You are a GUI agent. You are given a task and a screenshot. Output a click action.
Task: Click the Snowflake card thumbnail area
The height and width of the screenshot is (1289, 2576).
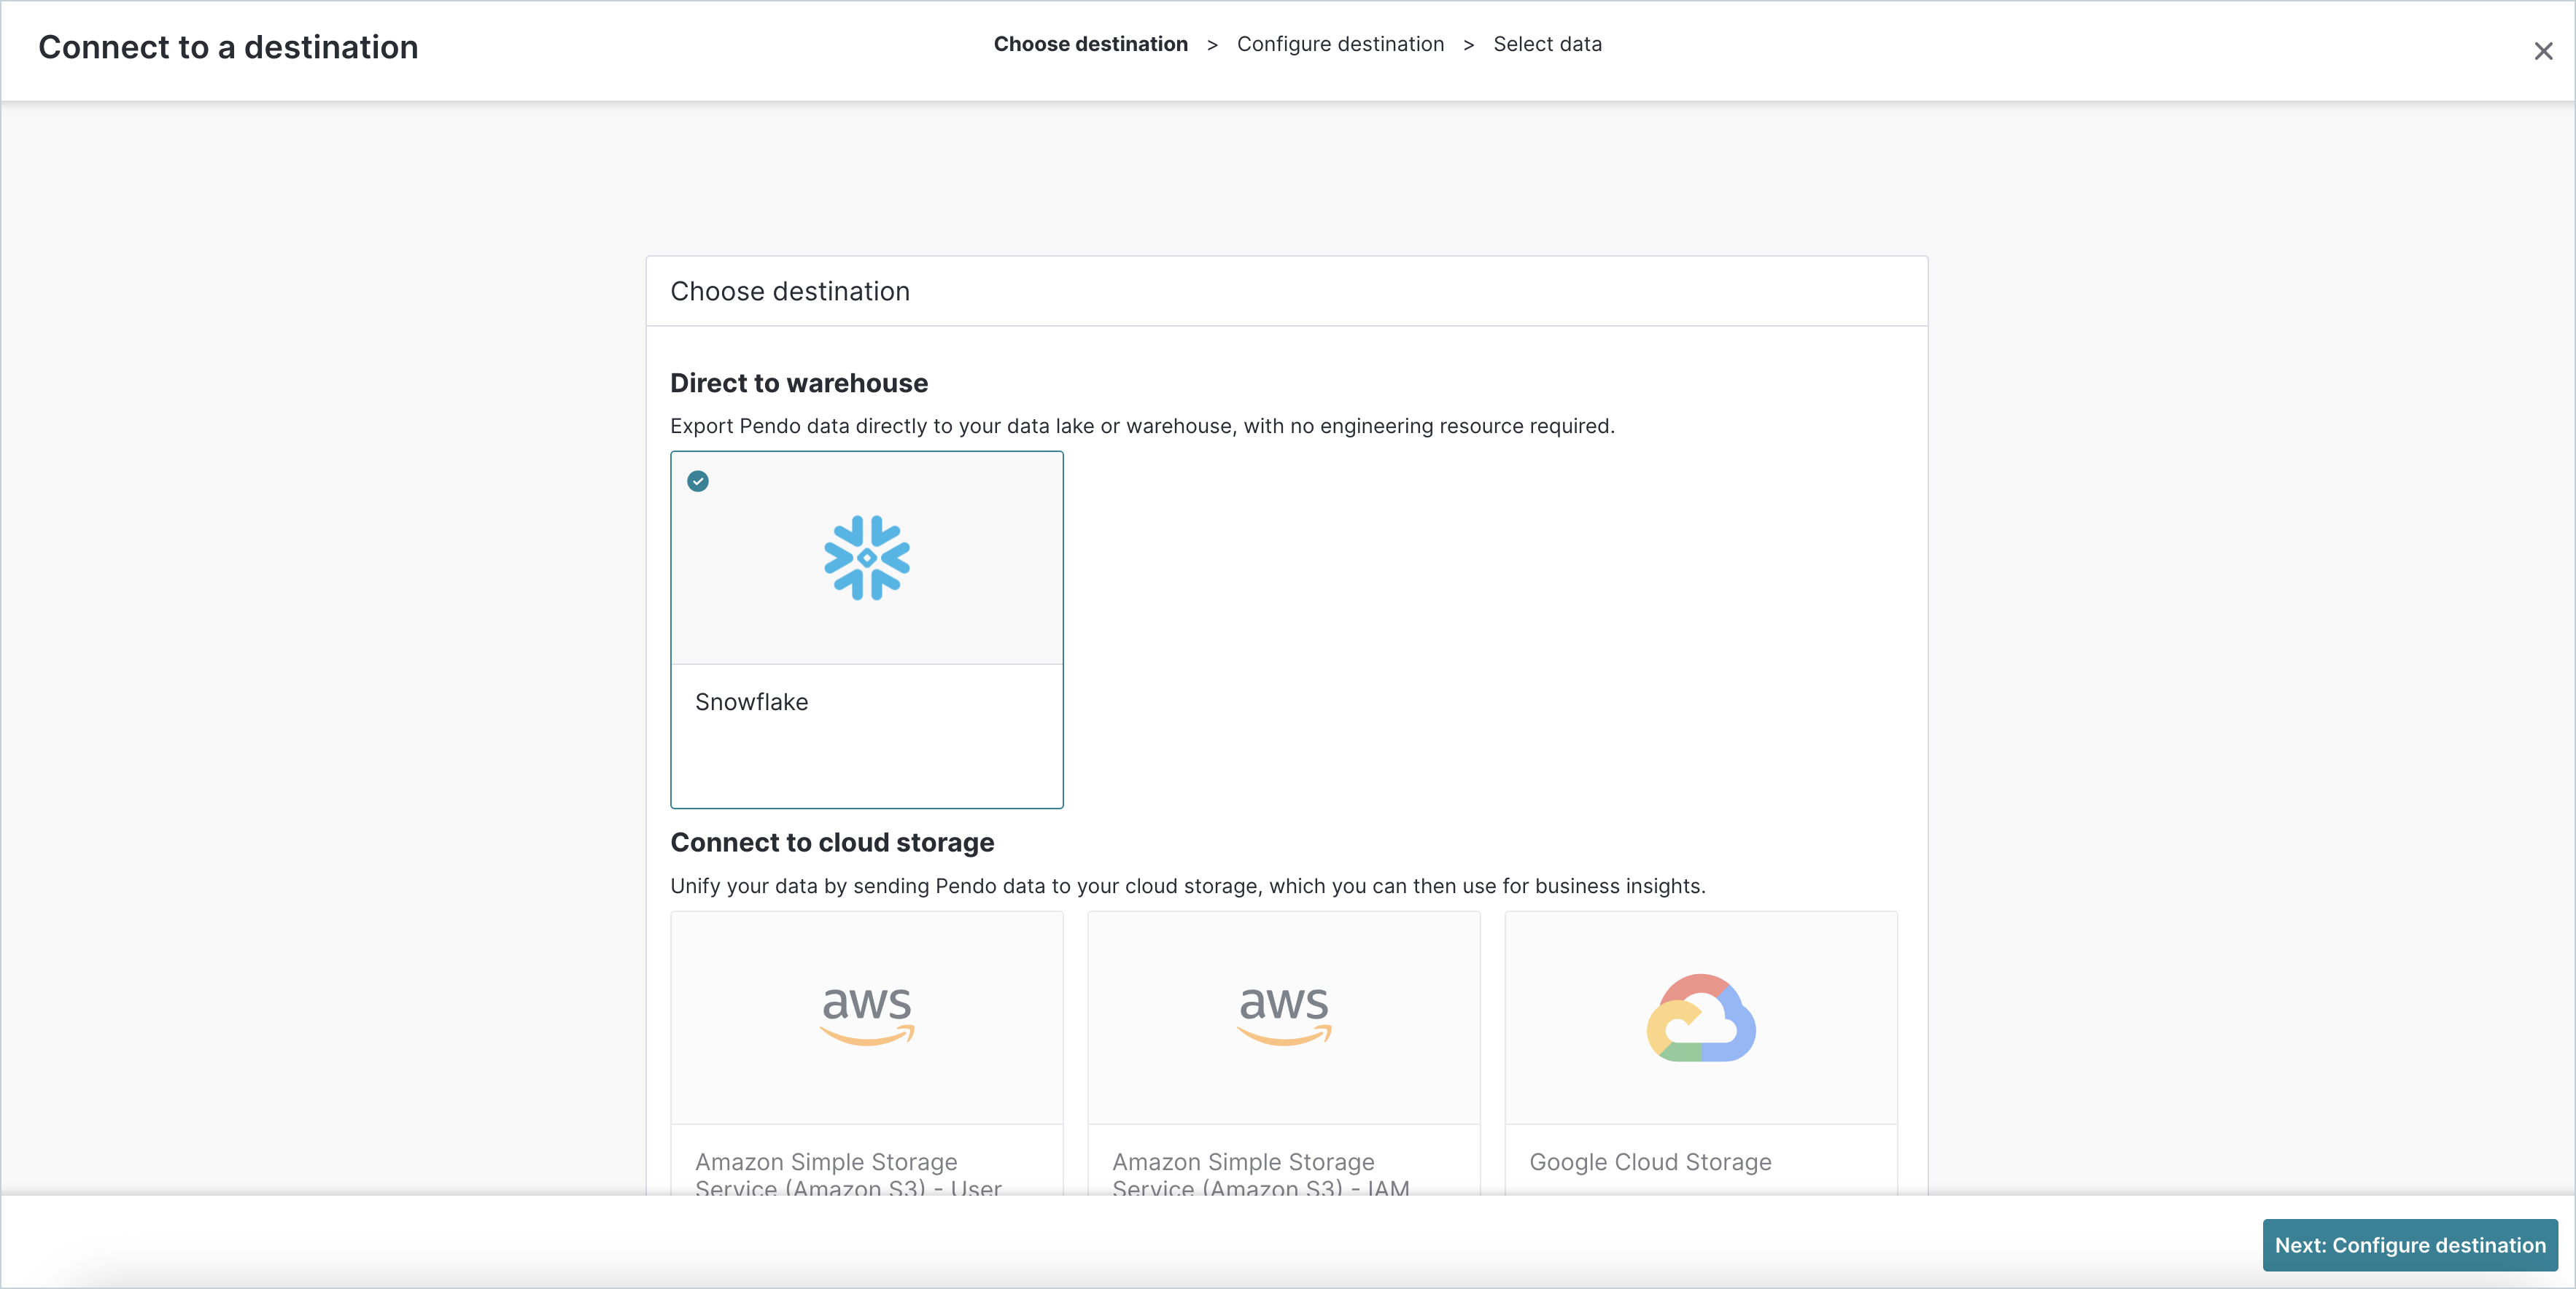pyautogui.click(x=866, y=558)
